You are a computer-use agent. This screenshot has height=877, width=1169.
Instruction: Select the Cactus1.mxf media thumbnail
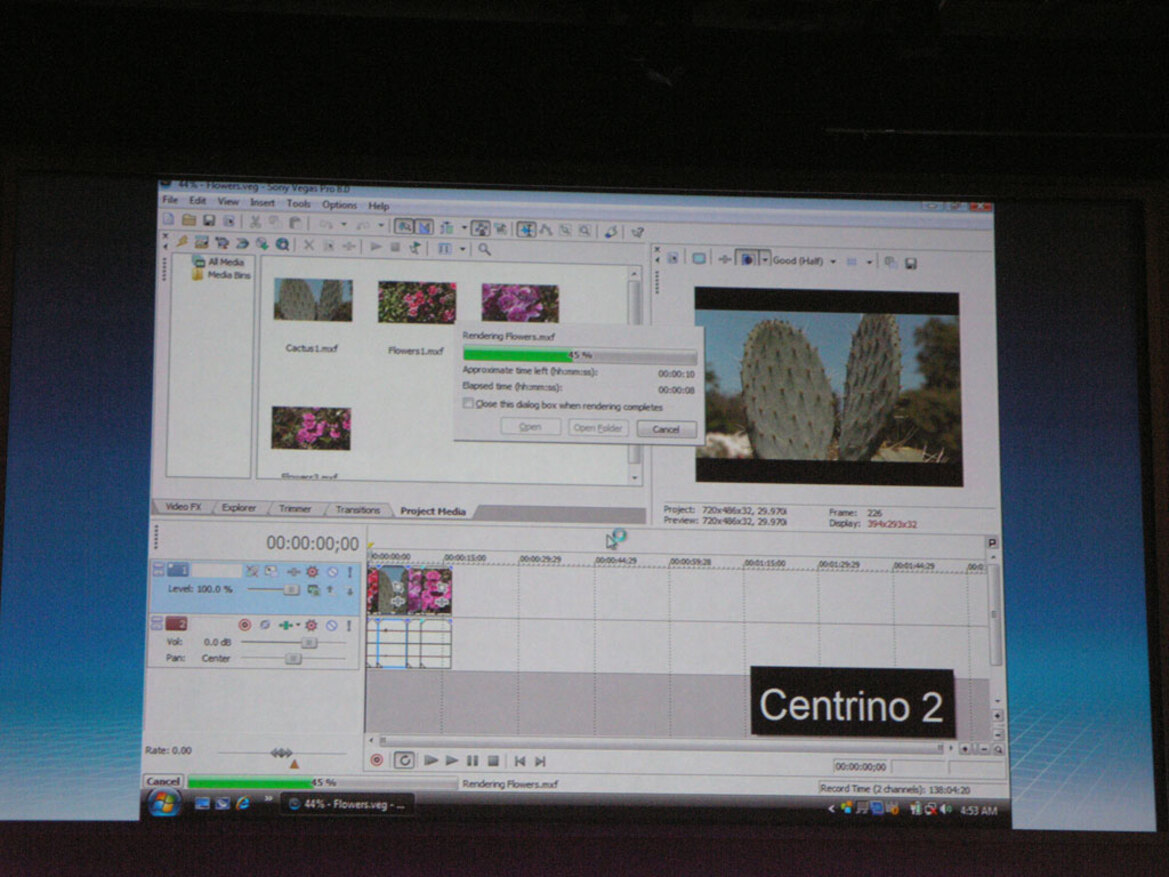[313, 300]
